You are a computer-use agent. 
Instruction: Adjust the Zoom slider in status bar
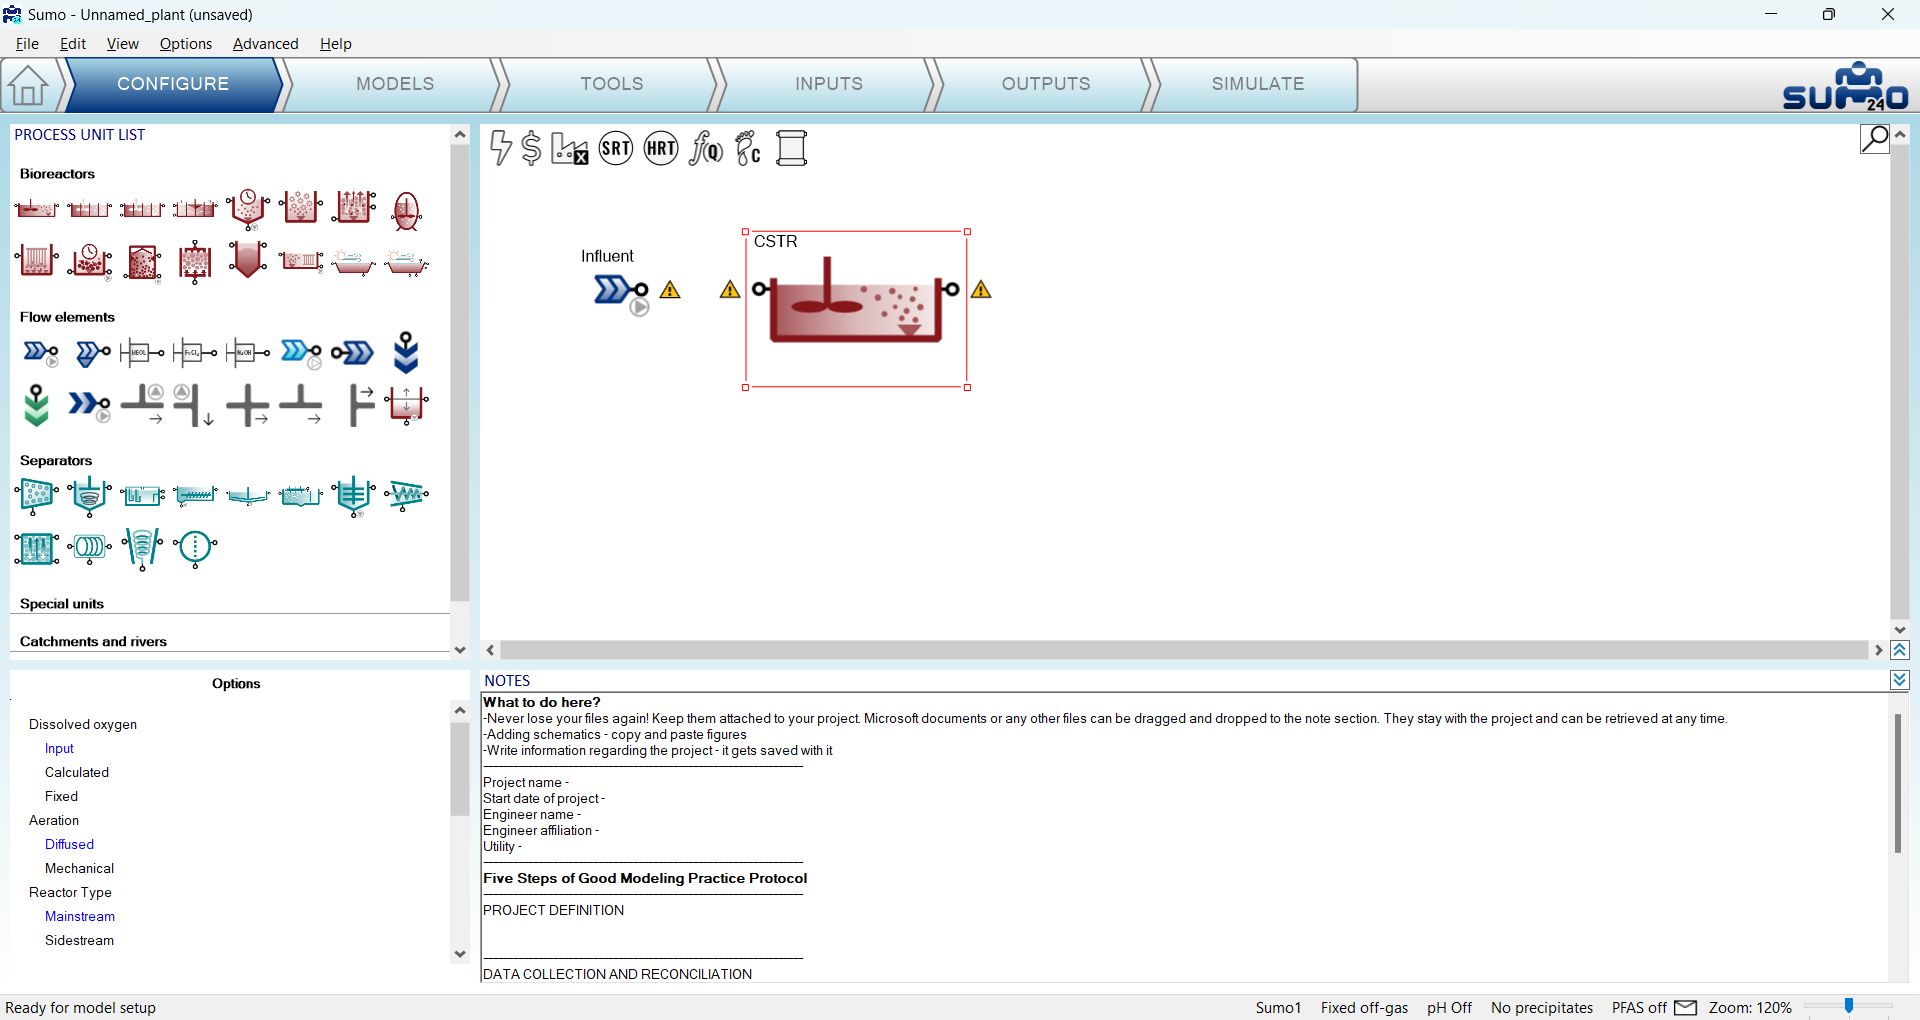pyautogui.click(x=1849, y=1006)
